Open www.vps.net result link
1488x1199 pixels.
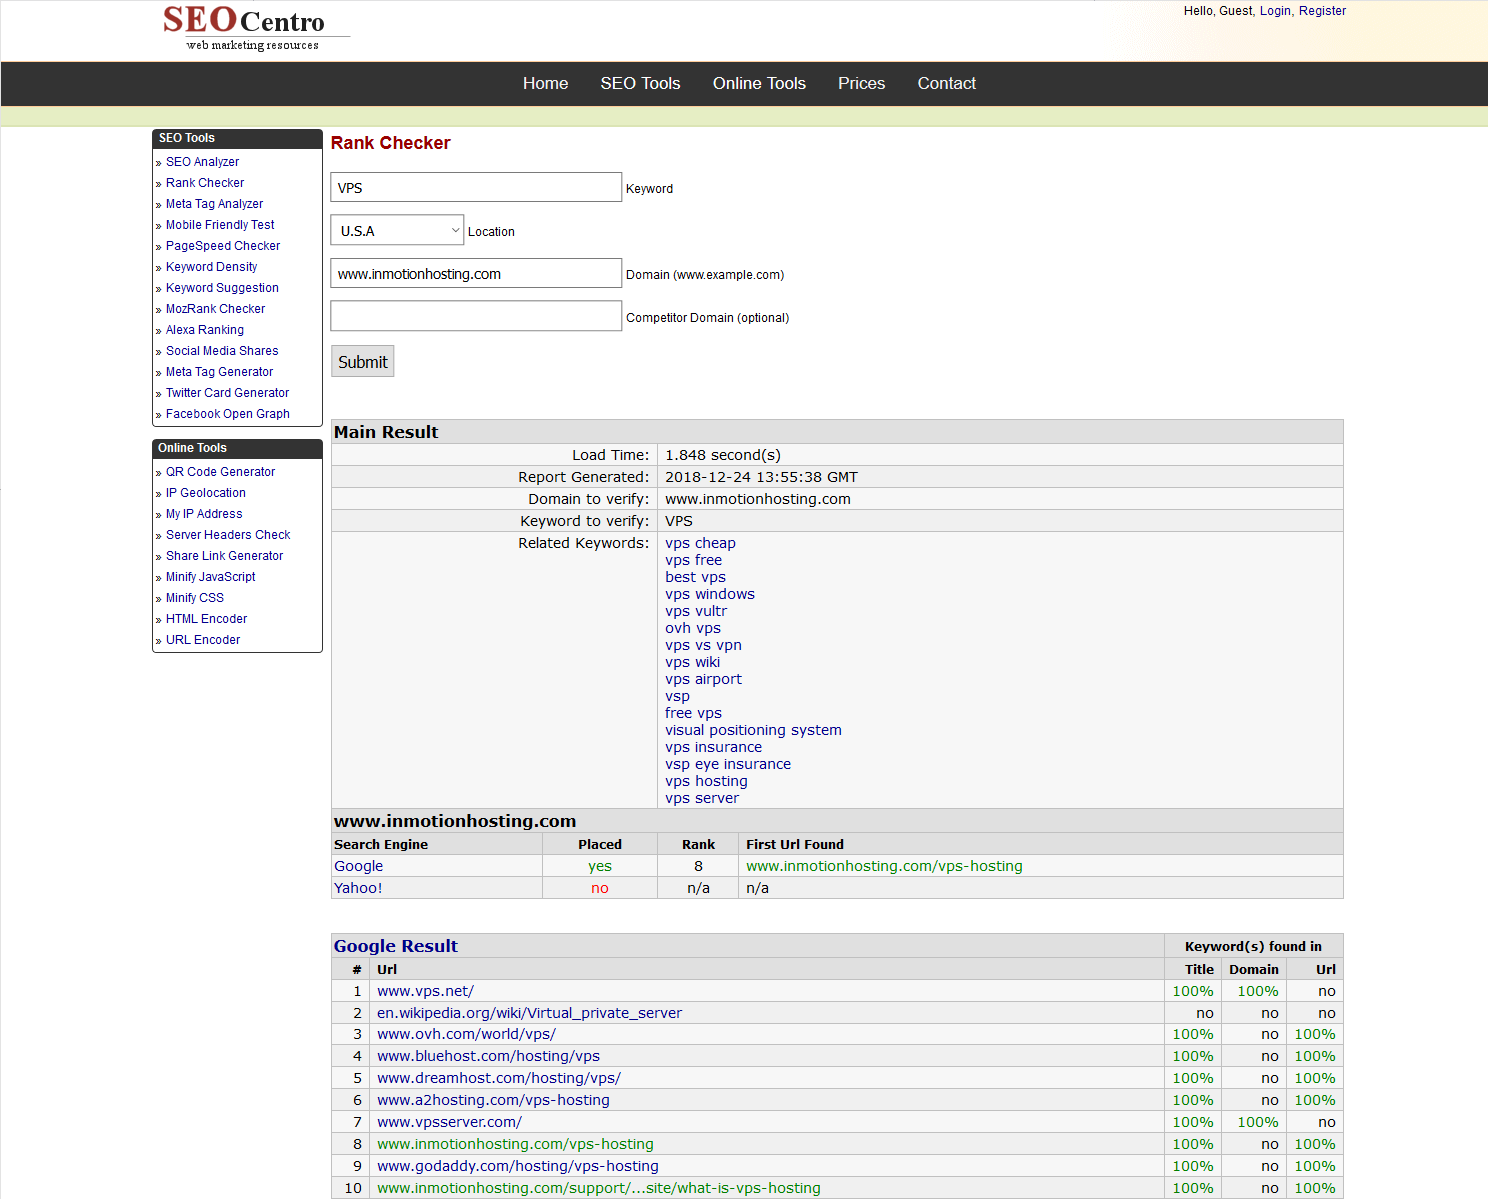click(425, 991)
